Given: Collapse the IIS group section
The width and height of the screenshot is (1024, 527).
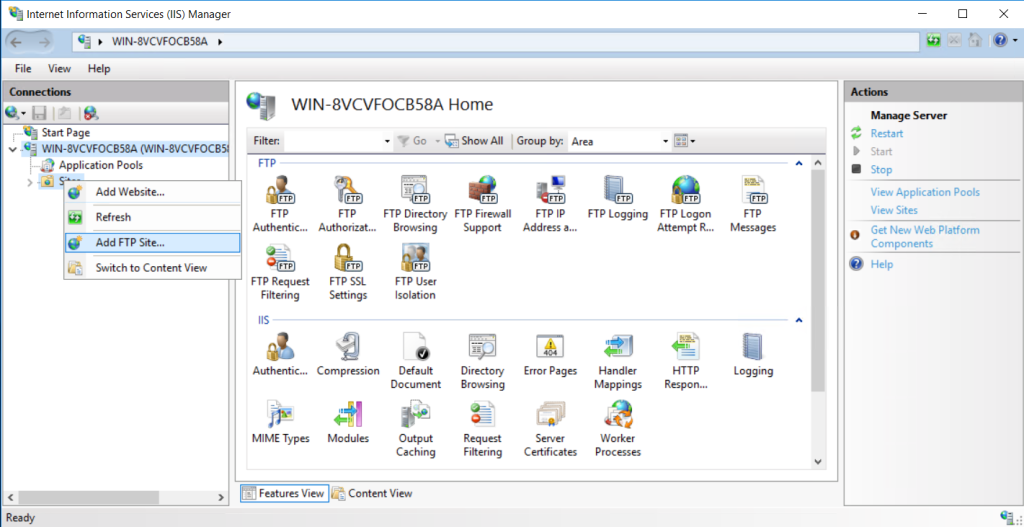Looking at the screenshot, I should coord(798,320).
